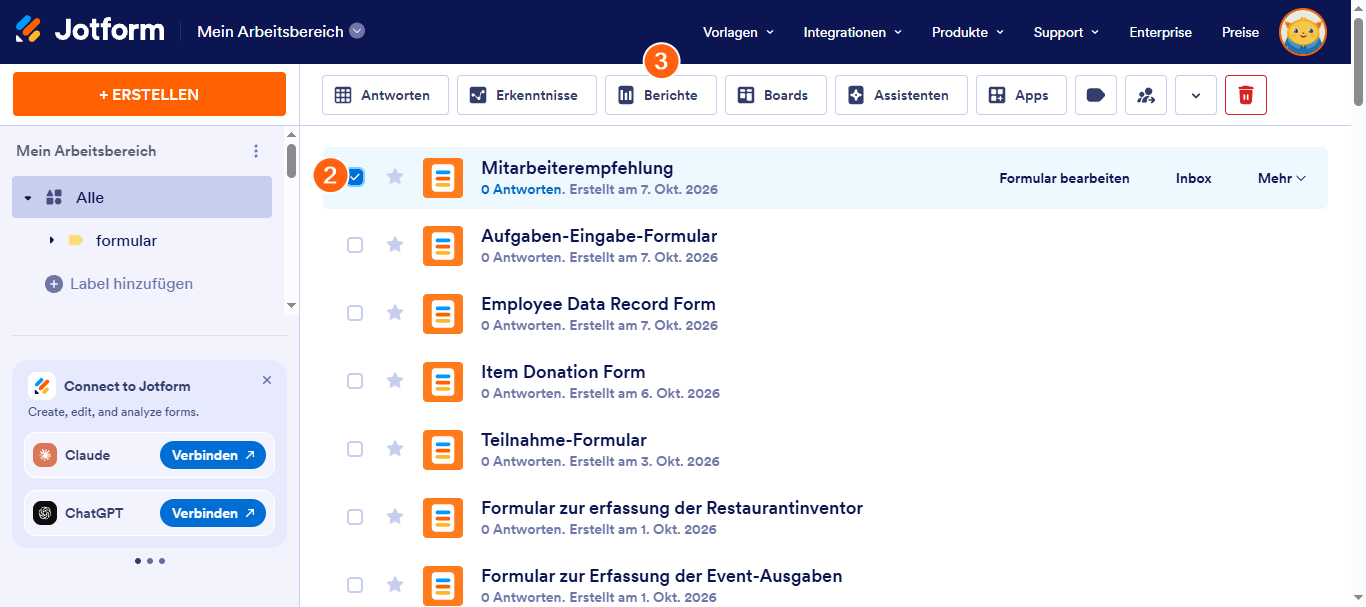Open the Integrationen dropdown menu

852,32
